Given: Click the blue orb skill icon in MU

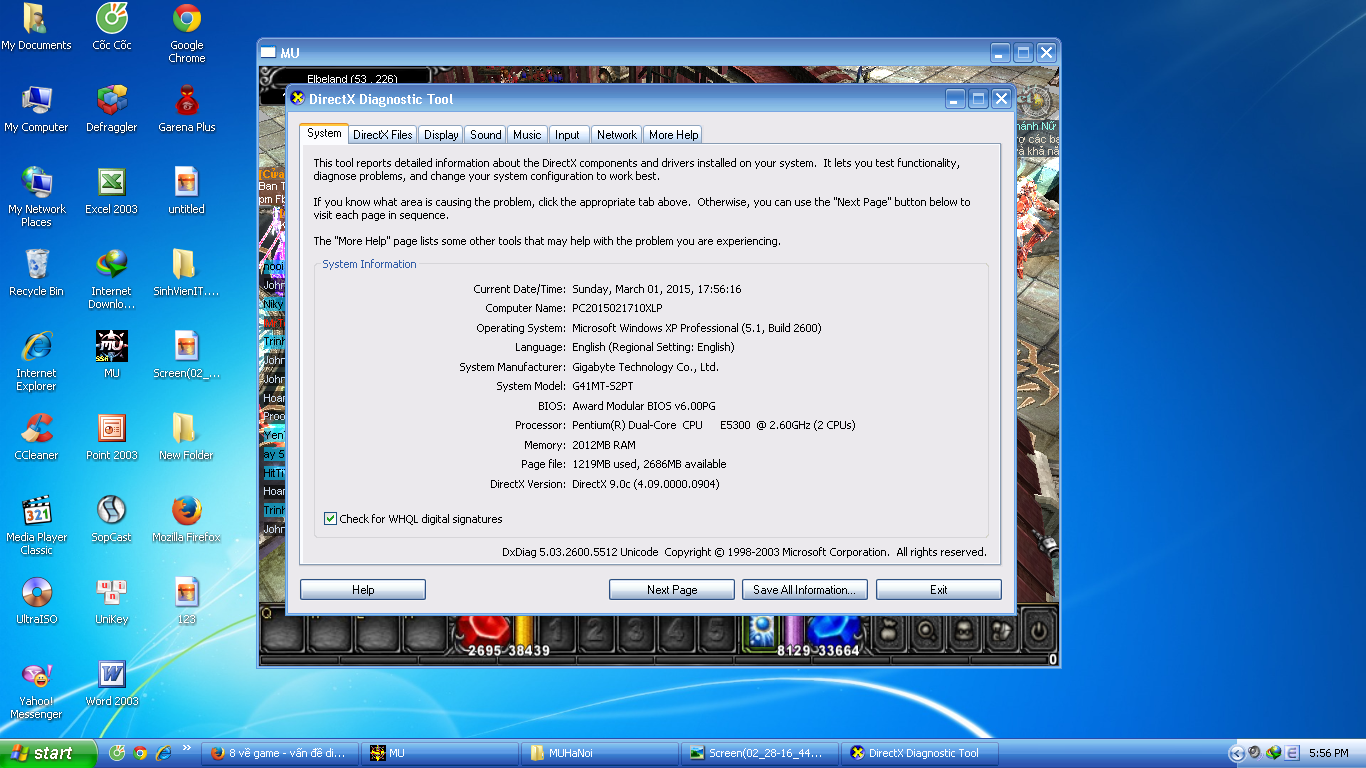Looking at the screenshot, I should click(762, 630).
